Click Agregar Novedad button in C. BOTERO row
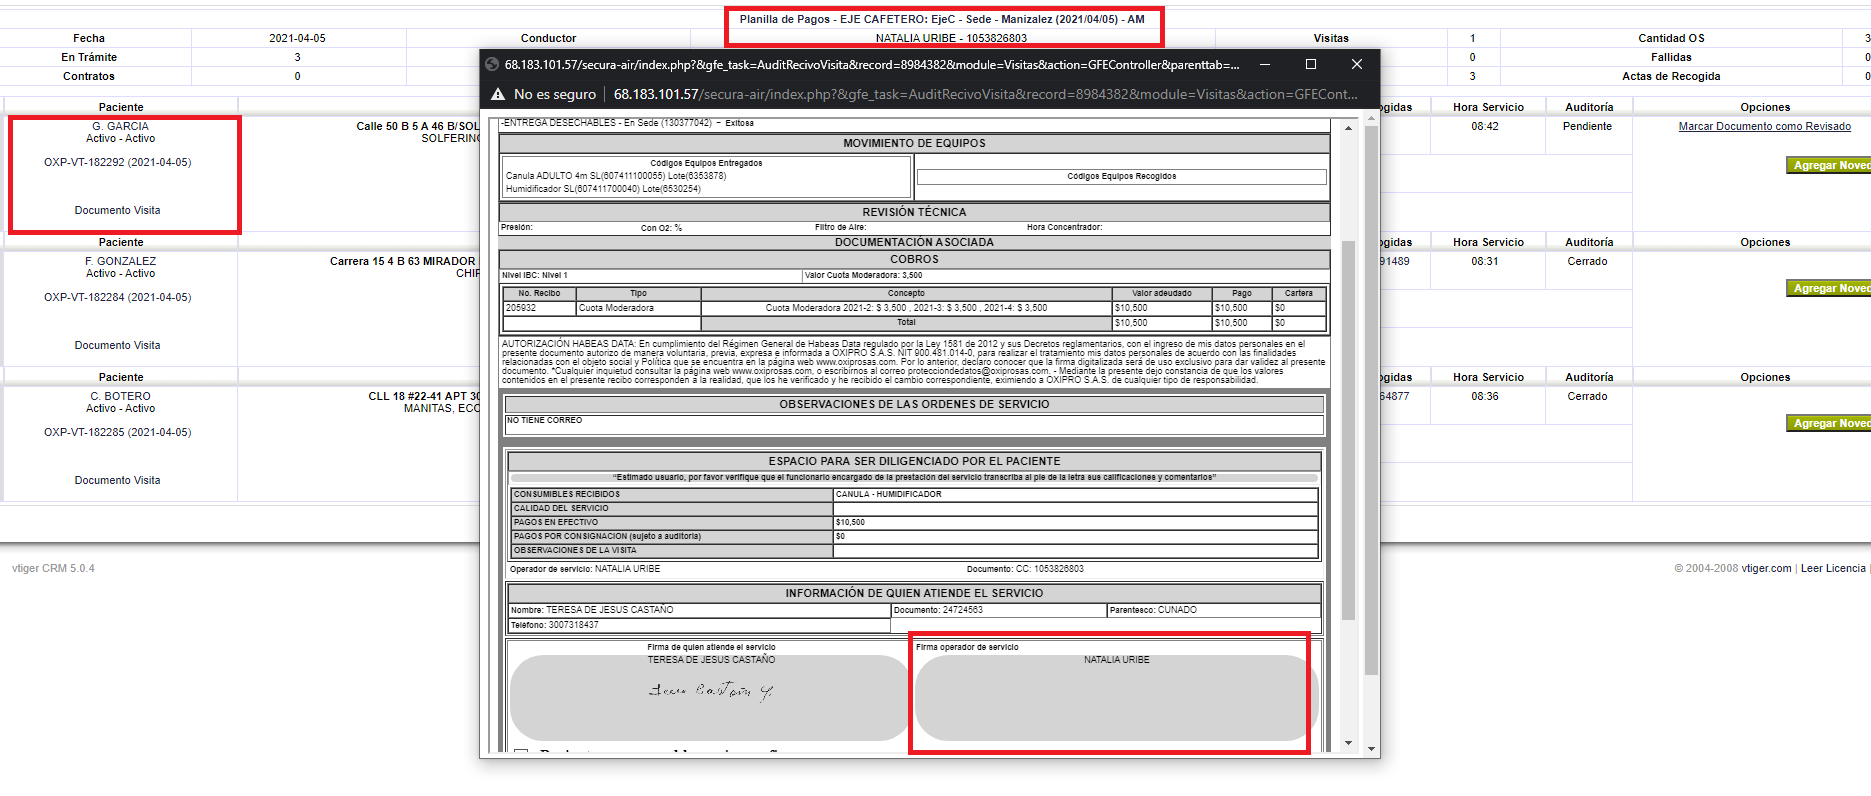The height and width of the screenshot is (796, 1871). pyautogui.click(x=1828, y=423)
